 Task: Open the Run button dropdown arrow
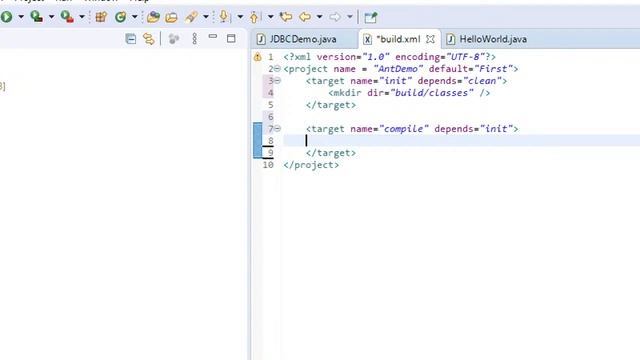point(21,17)
